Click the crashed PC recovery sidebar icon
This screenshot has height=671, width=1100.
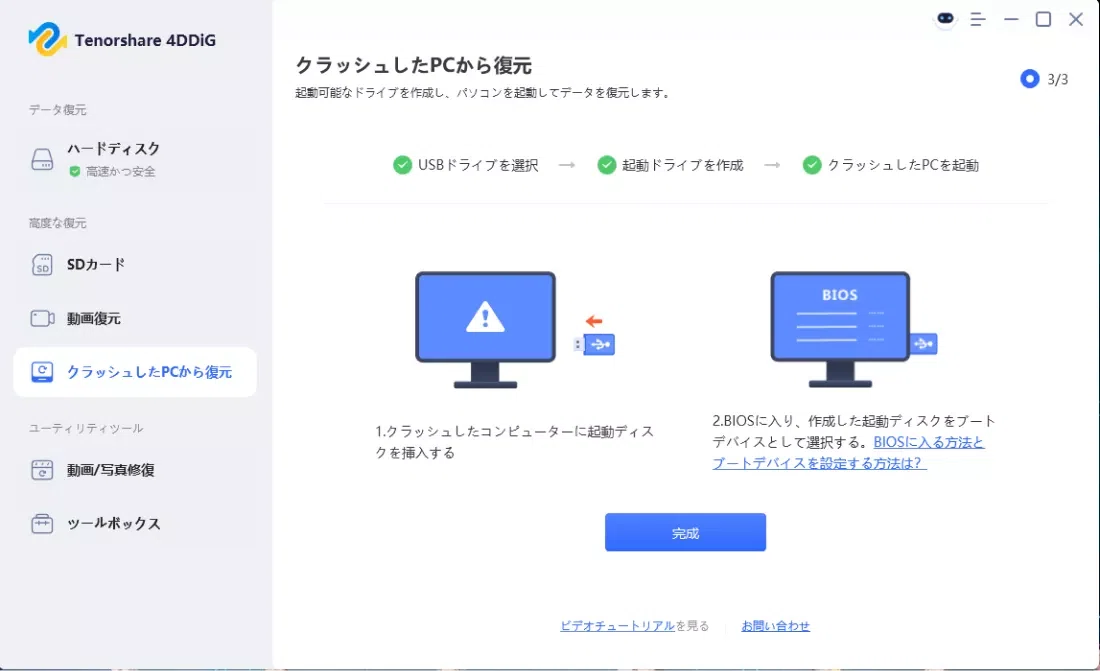pos(42,372)
